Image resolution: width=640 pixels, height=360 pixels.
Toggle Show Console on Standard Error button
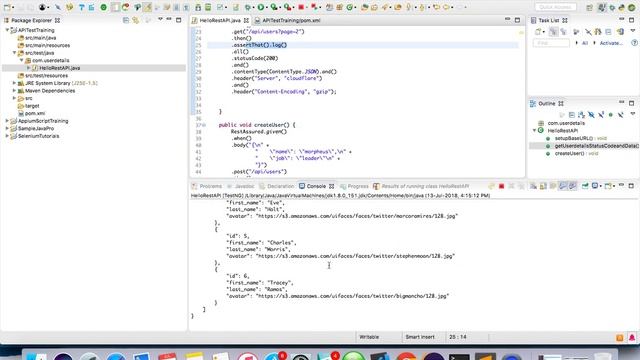[x=573, y=186]
